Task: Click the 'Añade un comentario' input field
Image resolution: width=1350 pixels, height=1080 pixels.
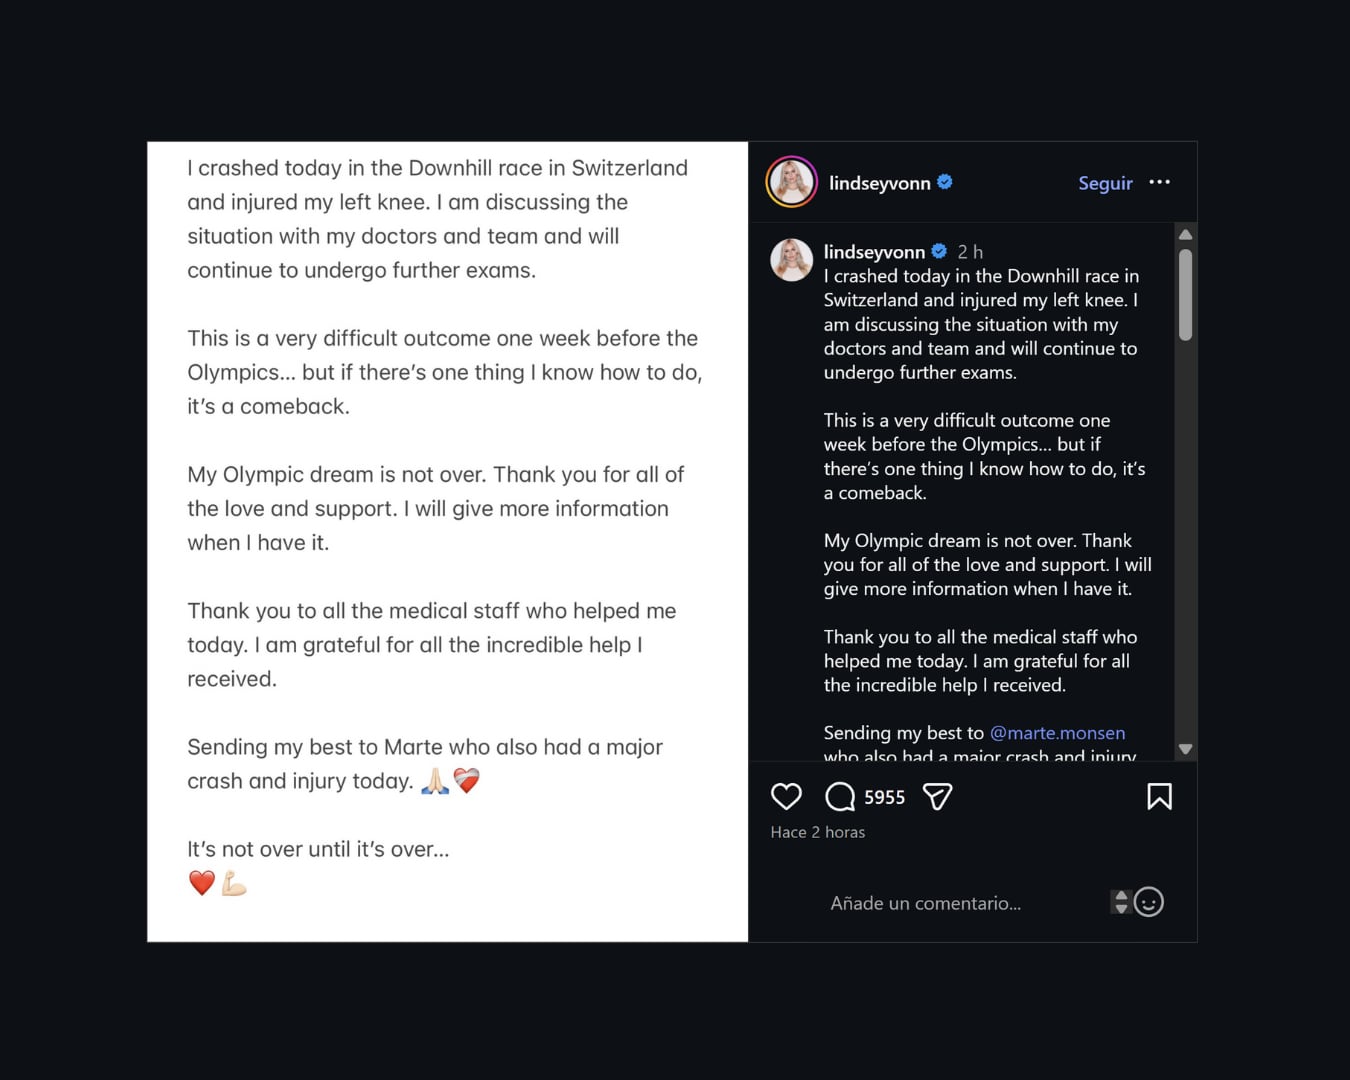Action: (x=925, y=902)
